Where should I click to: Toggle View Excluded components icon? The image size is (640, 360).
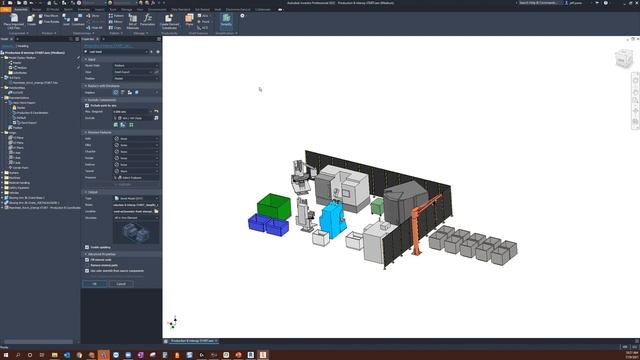click(x=123, y=125)
